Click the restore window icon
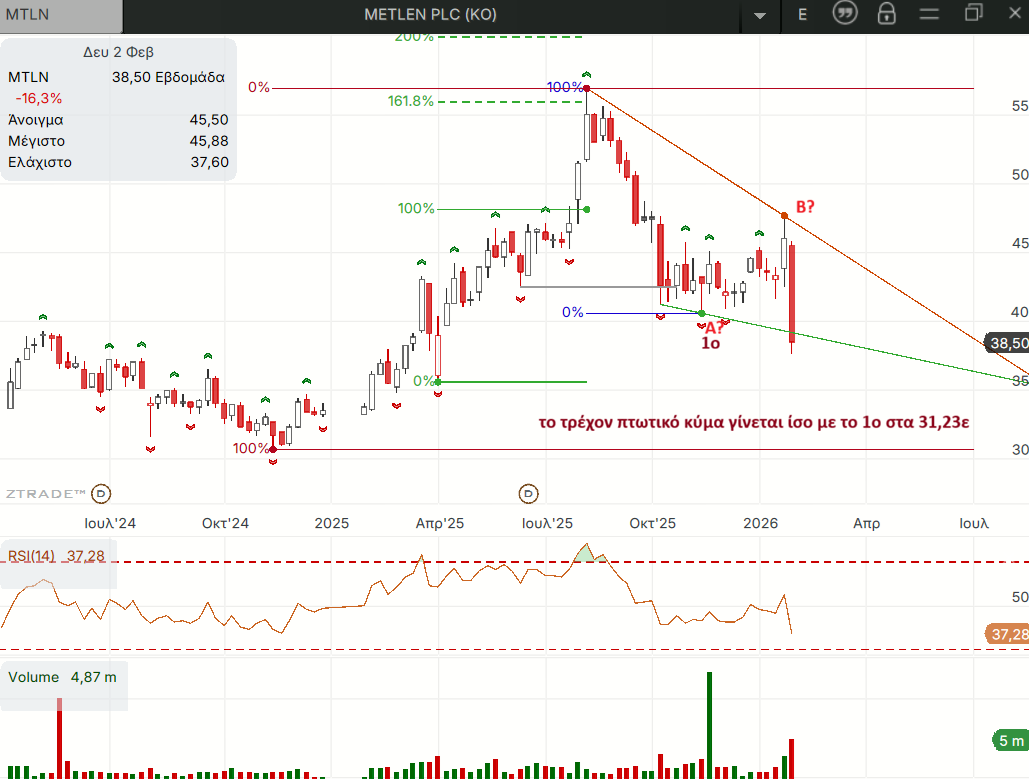Viewport: 1029px width, 779px height. click(973, 13)
